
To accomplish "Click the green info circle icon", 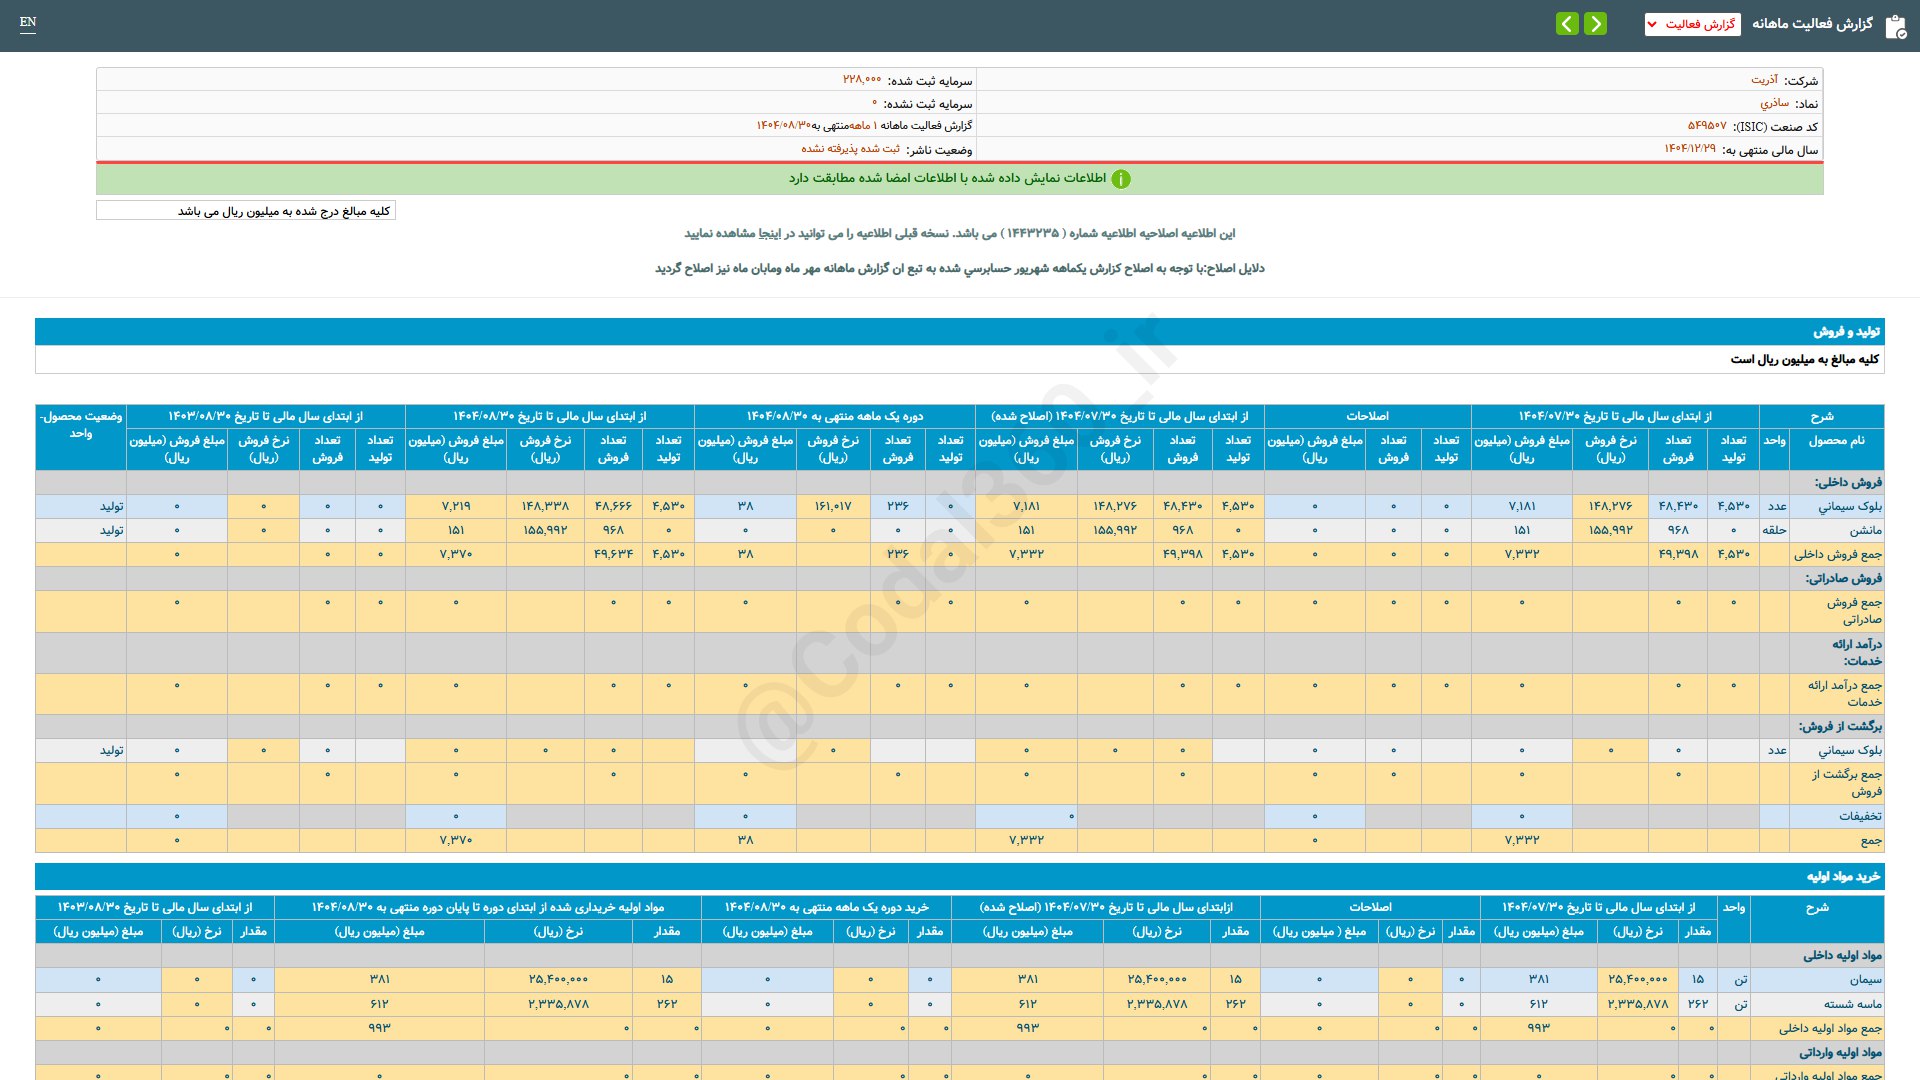I will 1121,179.
